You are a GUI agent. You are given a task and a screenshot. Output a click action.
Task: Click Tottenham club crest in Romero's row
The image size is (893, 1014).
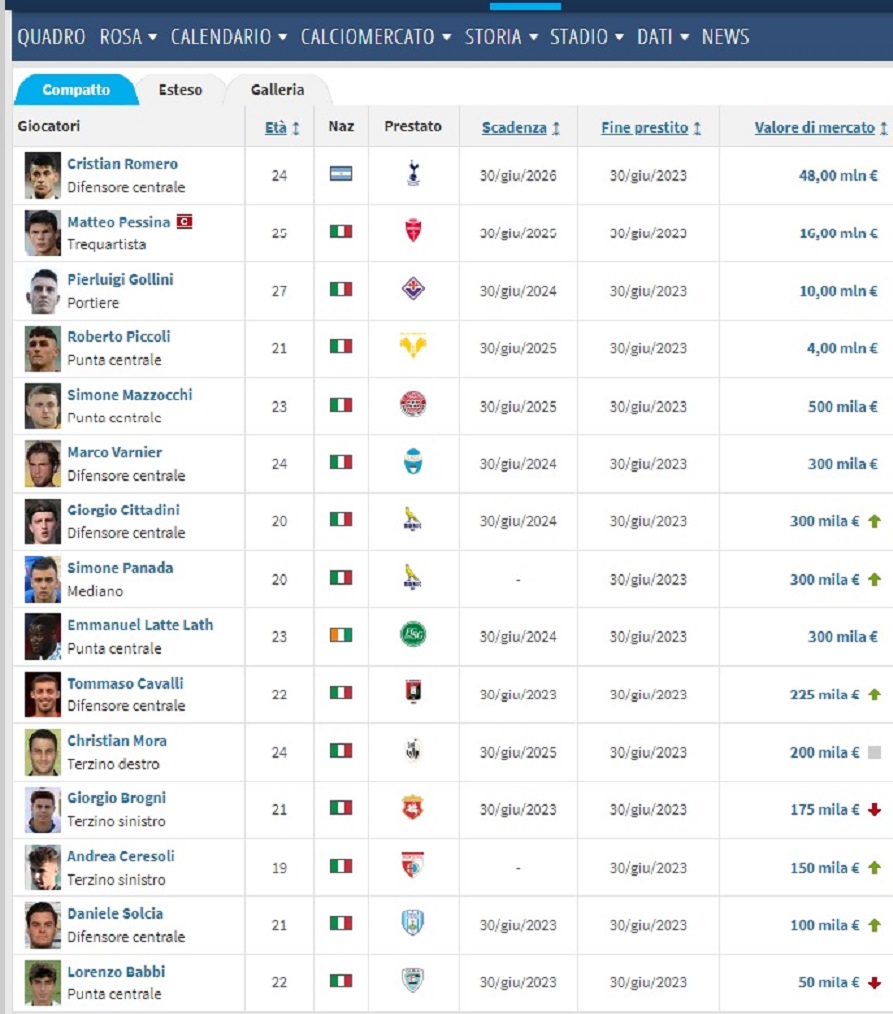[413, 175]
